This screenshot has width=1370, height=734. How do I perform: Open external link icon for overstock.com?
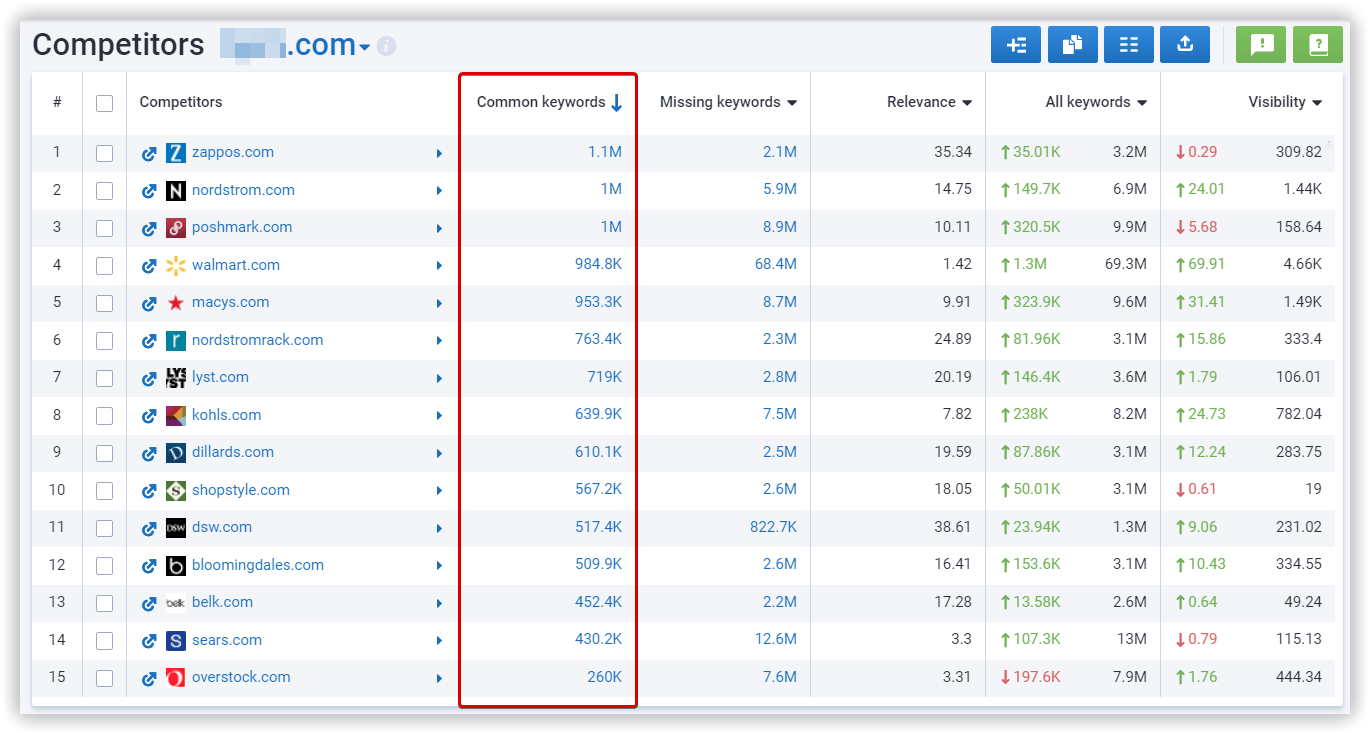[149, 679]
